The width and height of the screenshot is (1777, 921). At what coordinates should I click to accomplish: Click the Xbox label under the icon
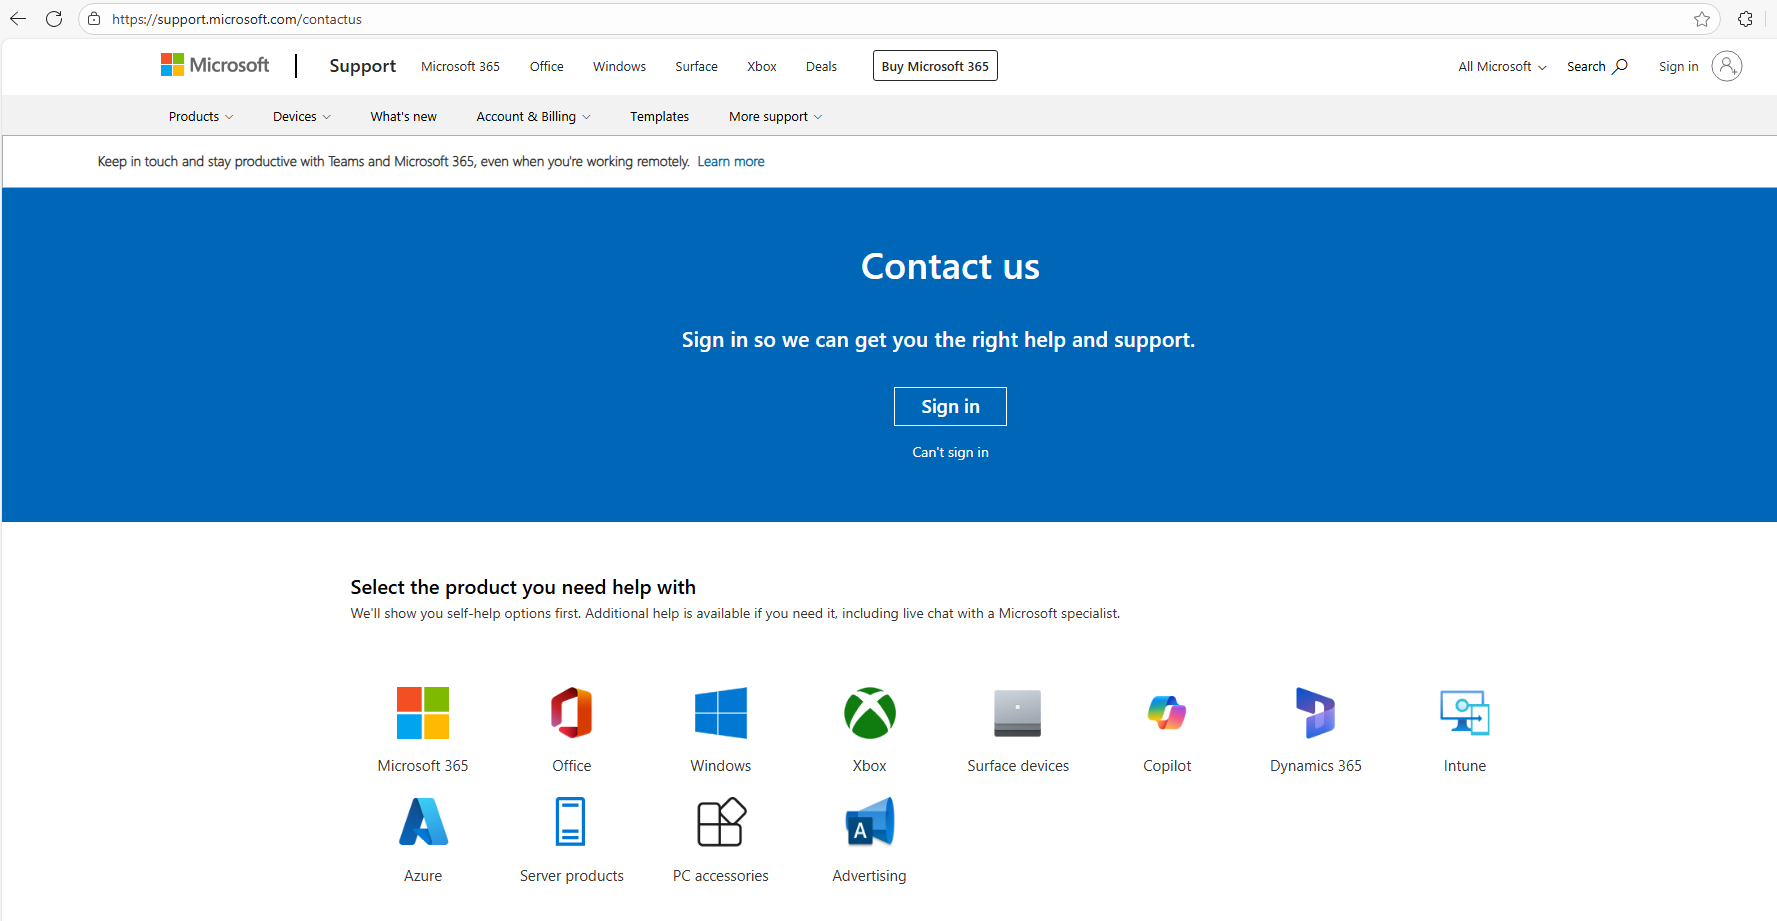pos(870,766)
